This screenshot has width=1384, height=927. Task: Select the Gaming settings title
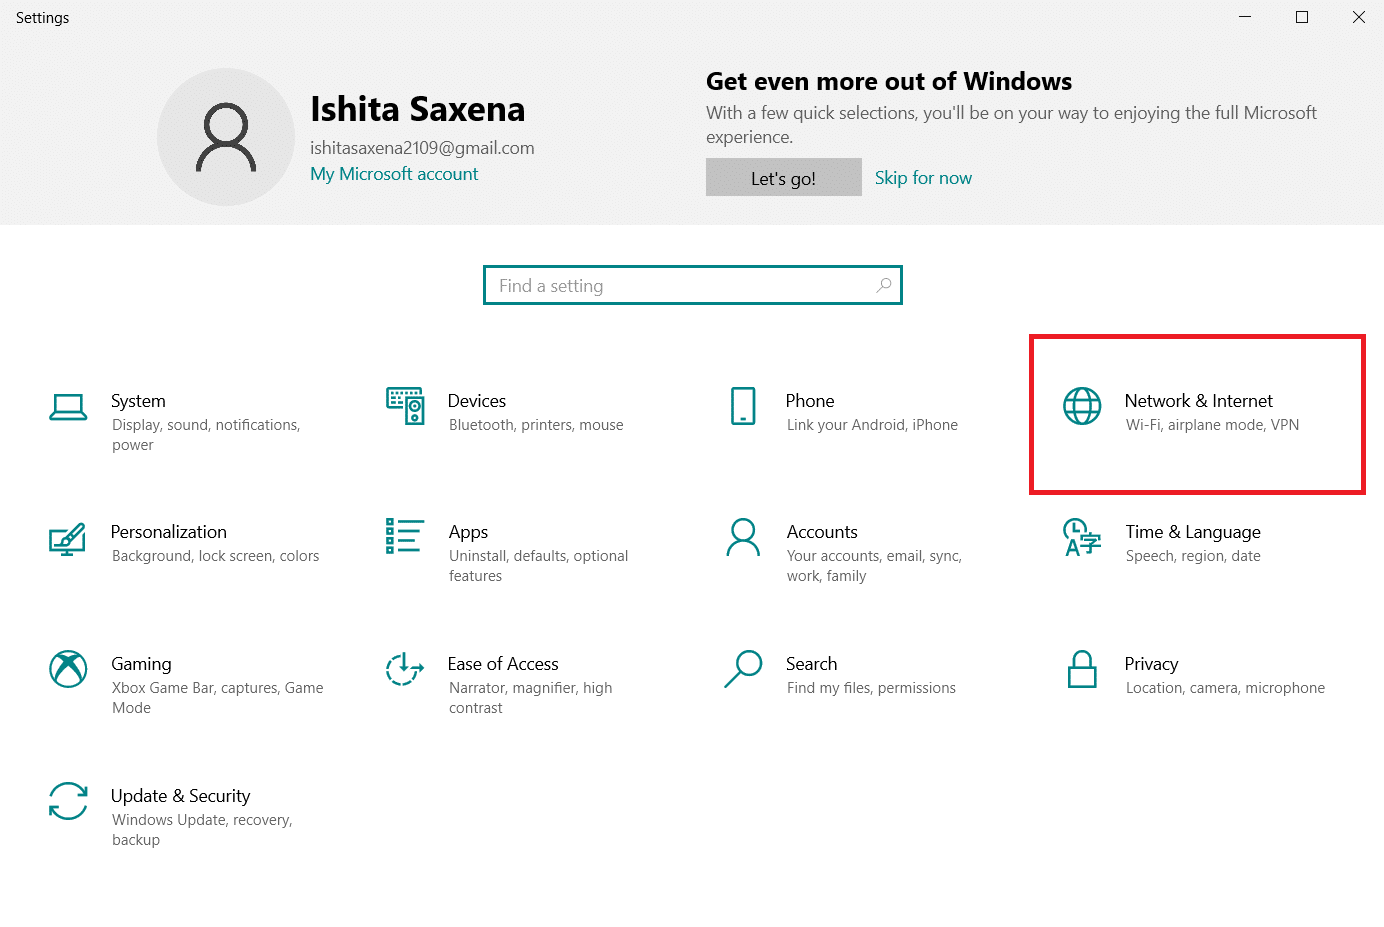pyautogui.click(x=142, y=664)
